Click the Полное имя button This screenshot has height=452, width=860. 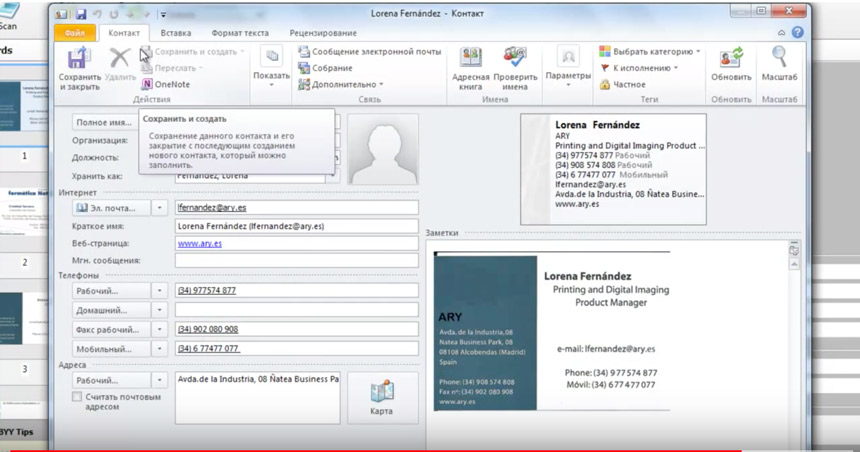(x=105, y=122)
